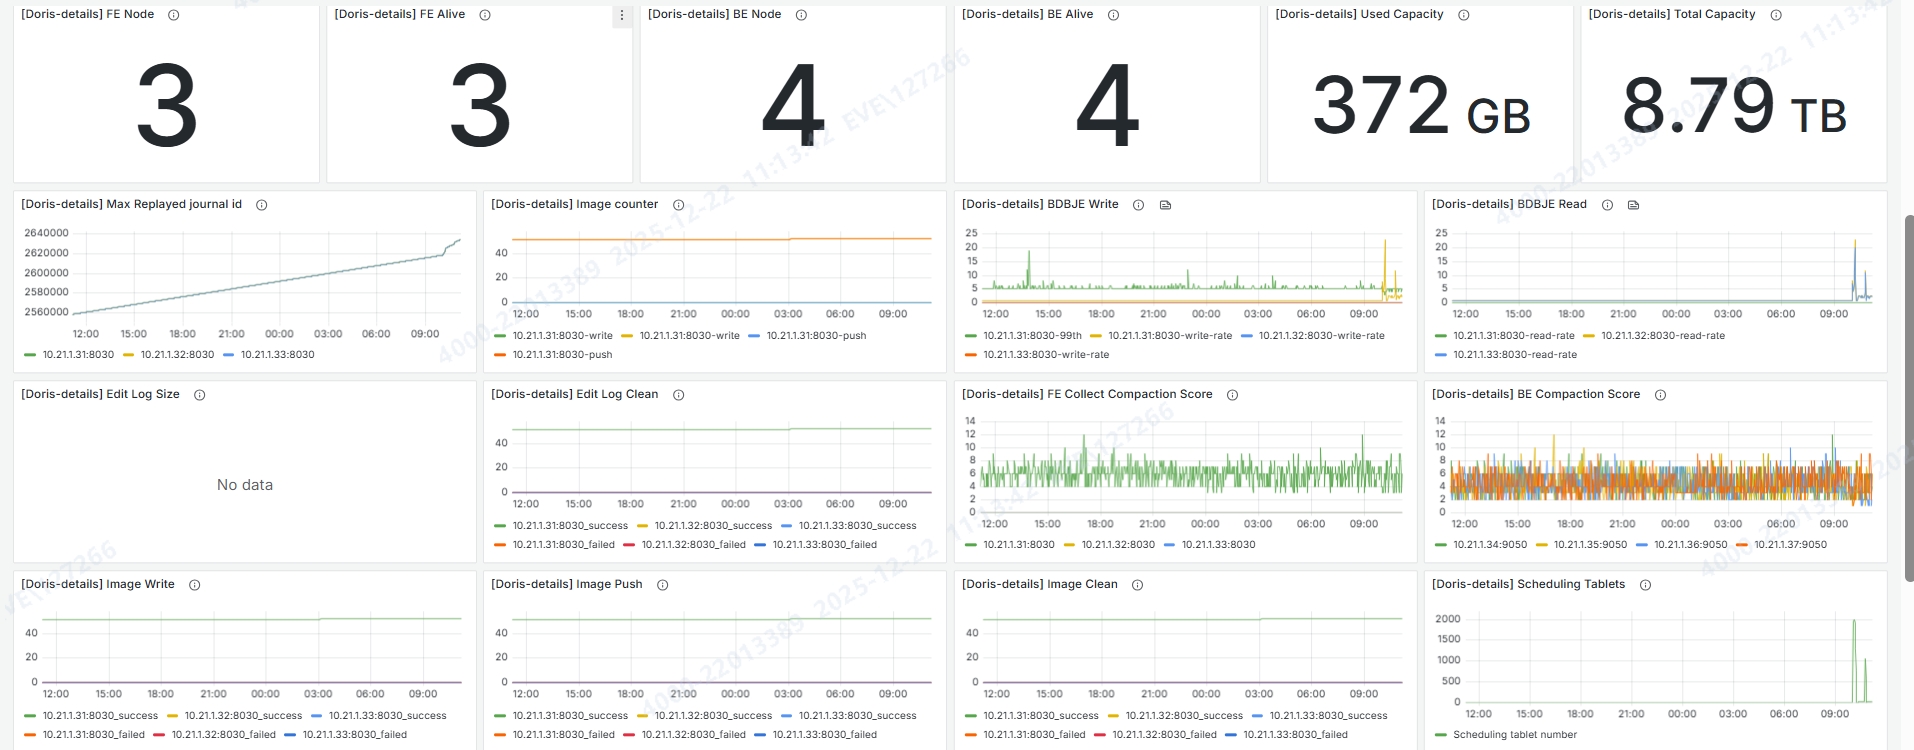Click the Scheduling tablet number legend label

(1514, 735)
